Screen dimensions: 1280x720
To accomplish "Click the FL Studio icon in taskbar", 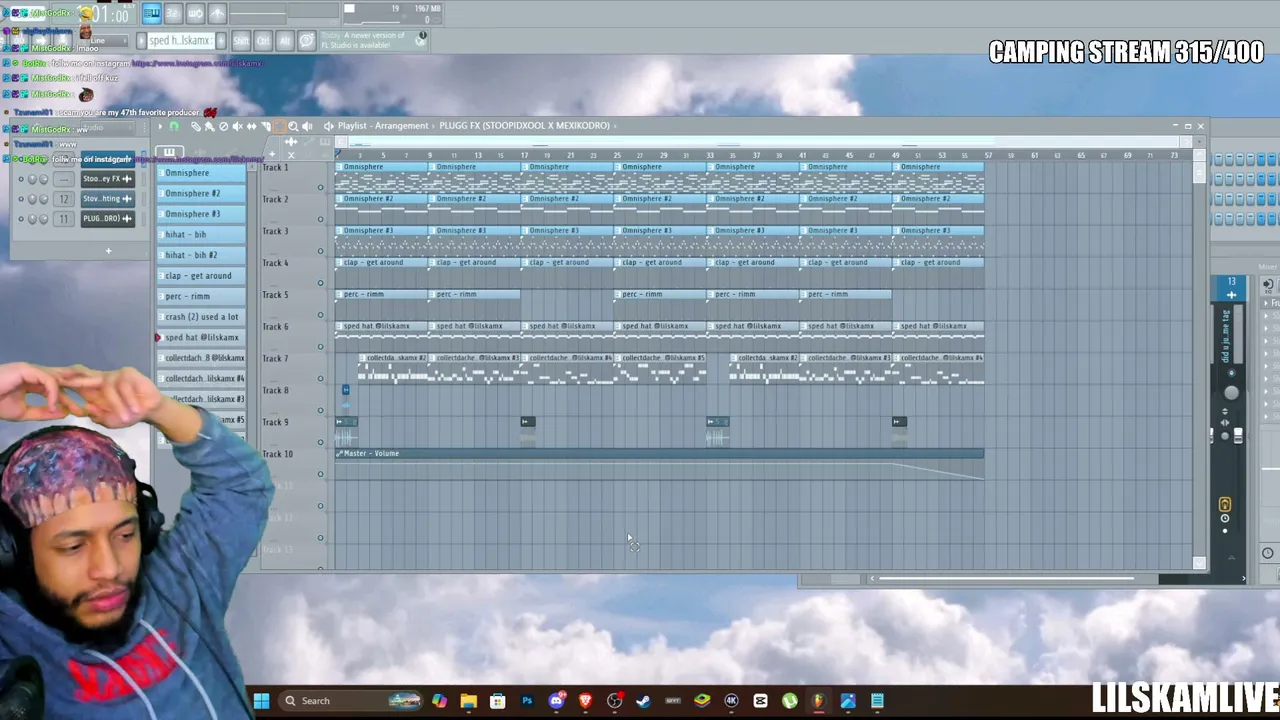I will tap(818, 701).
